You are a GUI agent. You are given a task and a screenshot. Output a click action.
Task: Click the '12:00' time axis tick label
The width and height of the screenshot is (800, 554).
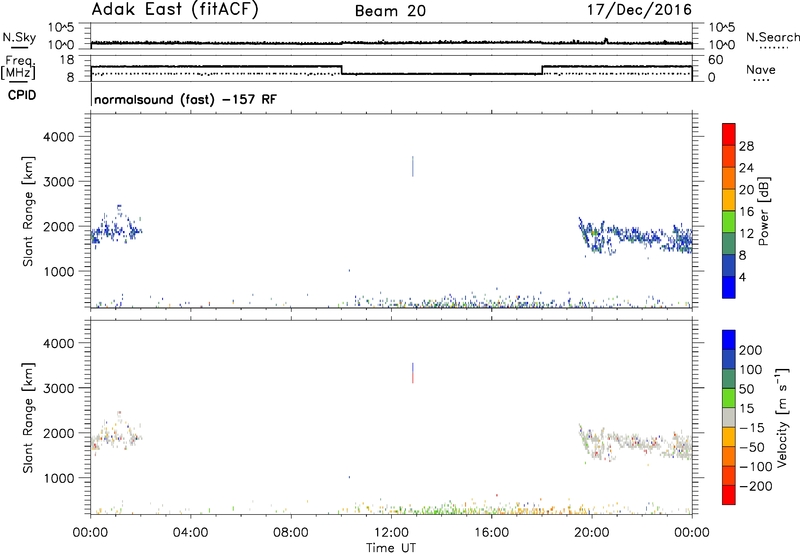pyautogui.click(x=391, y=533)
